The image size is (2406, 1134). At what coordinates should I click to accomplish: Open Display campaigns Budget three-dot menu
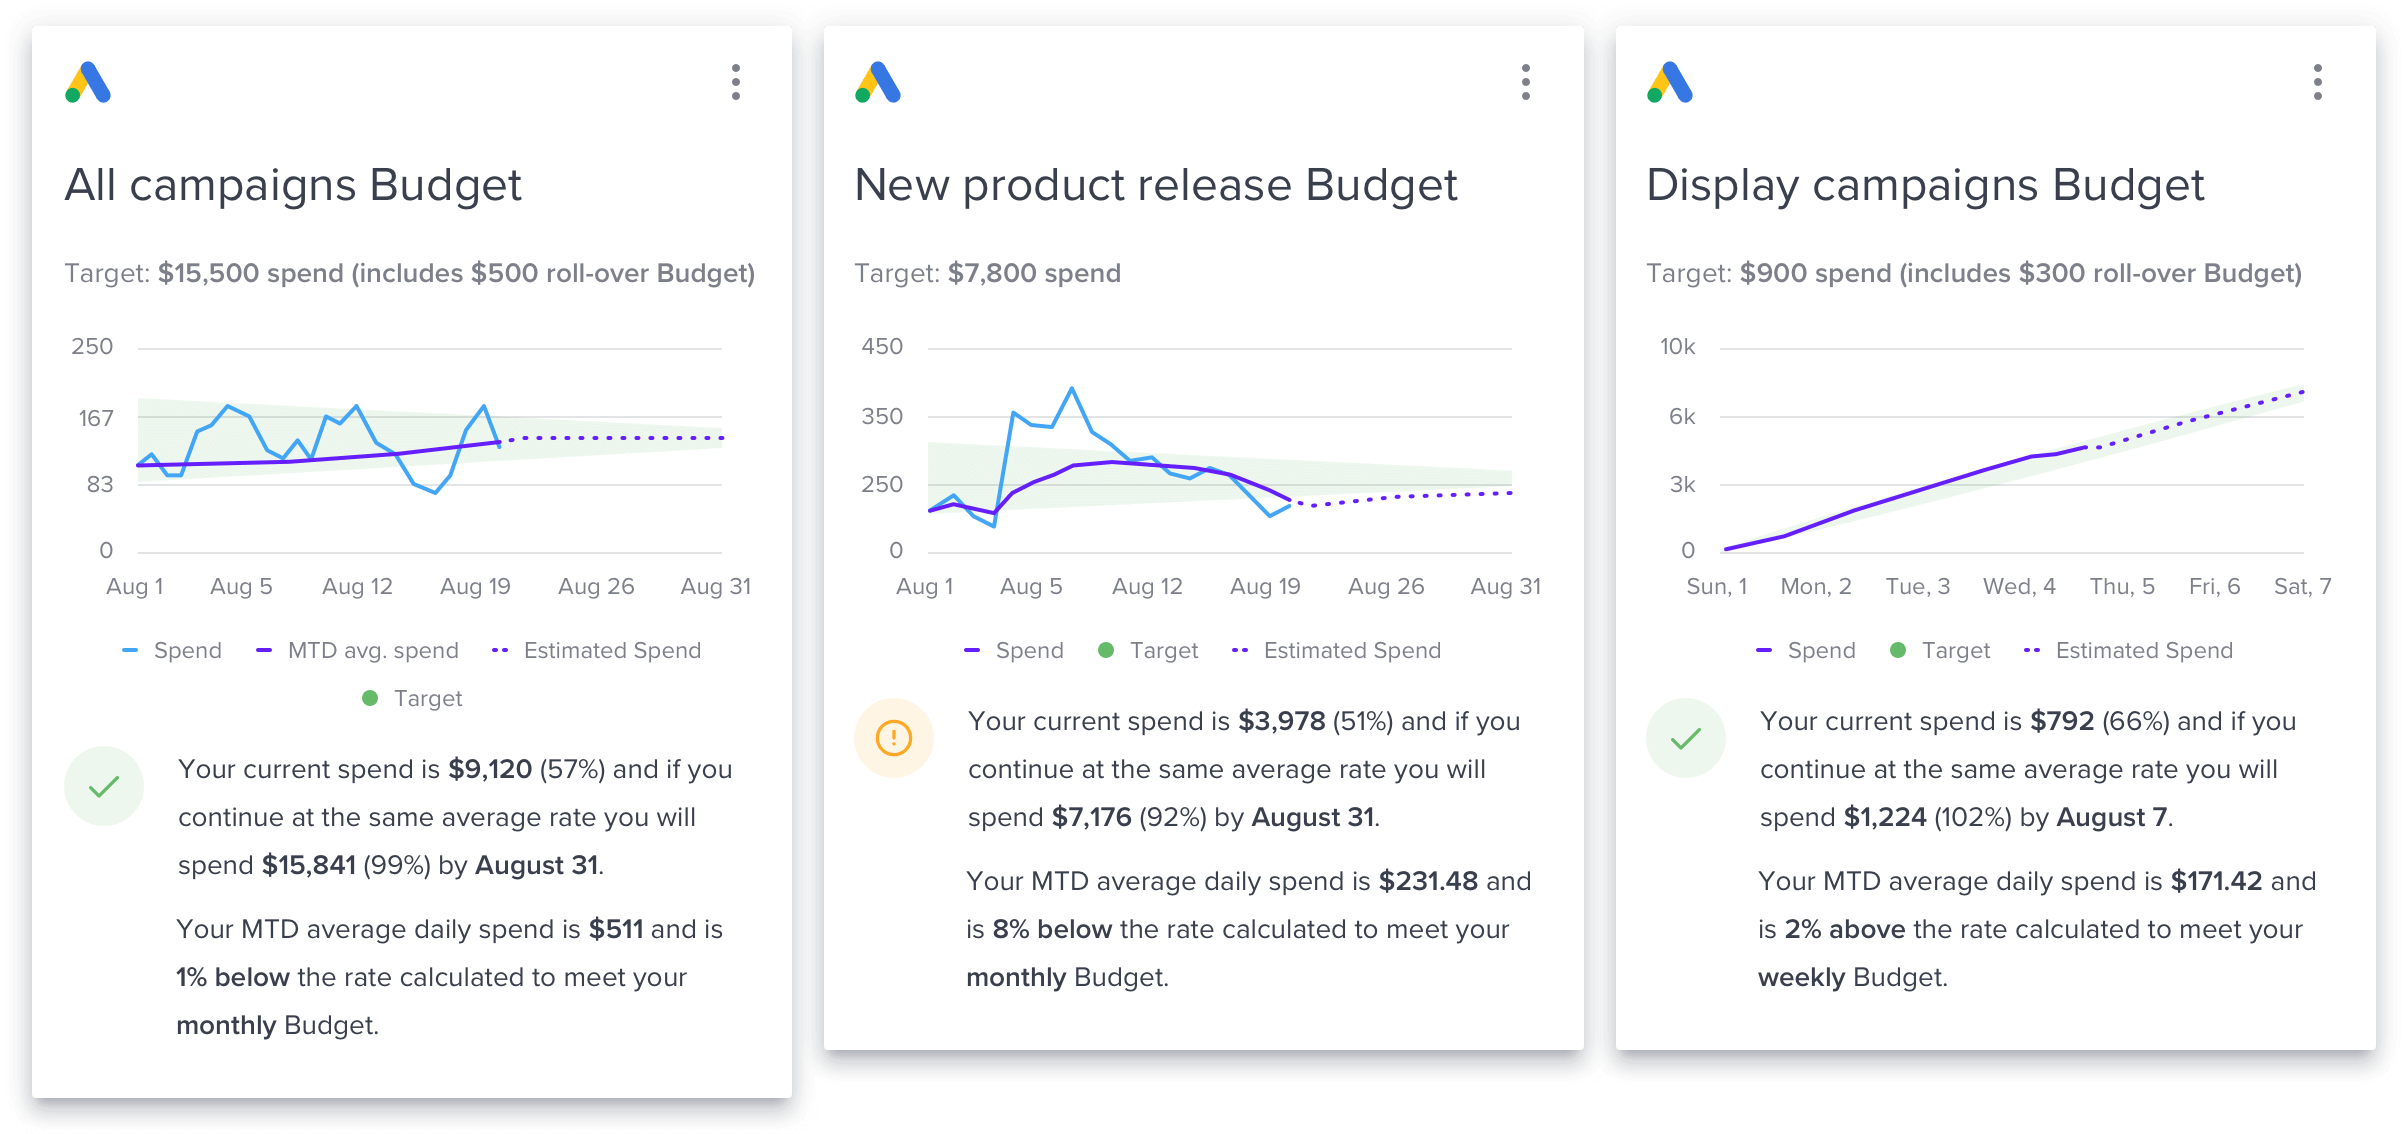pos(2318,82)
